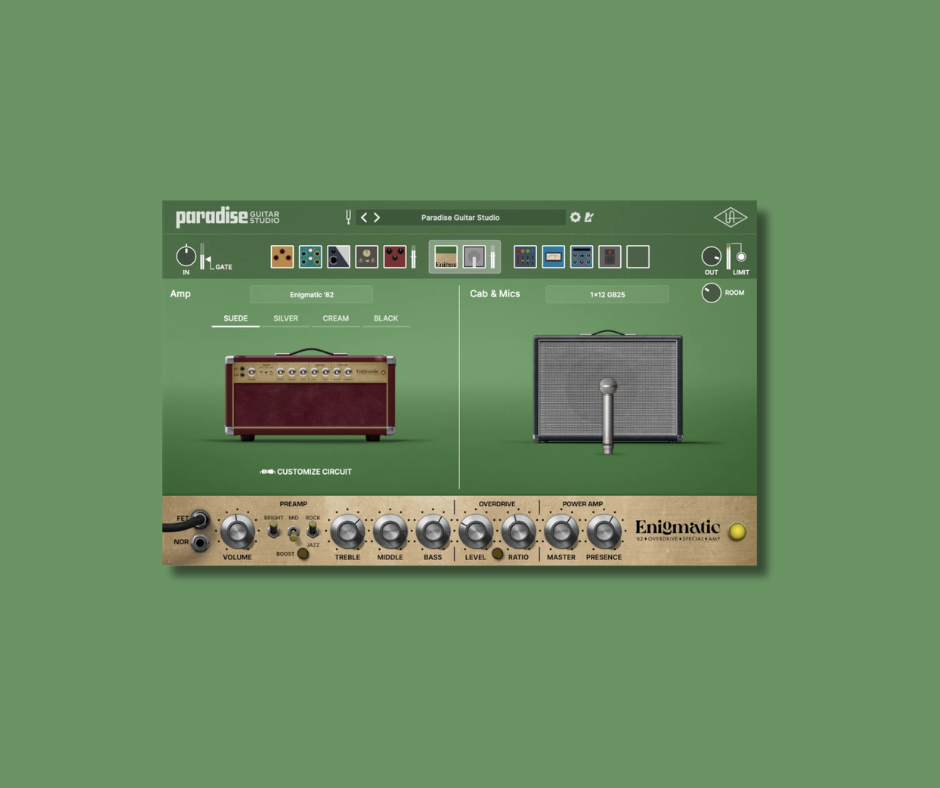Select the CREAM amp finish tab
940x788 pixels.
point(336,318)
